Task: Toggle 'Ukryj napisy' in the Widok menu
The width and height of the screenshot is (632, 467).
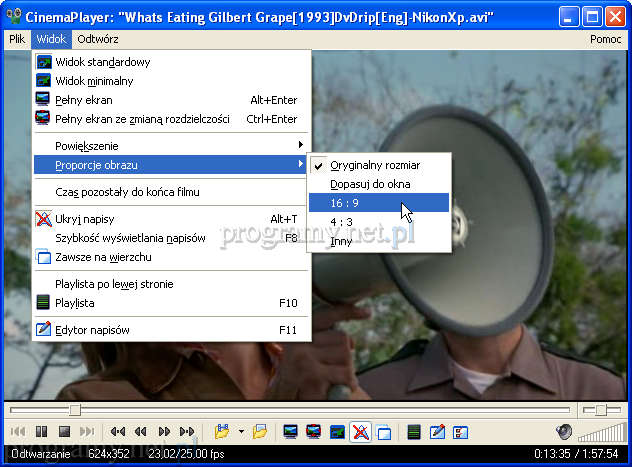Action: 83,219
